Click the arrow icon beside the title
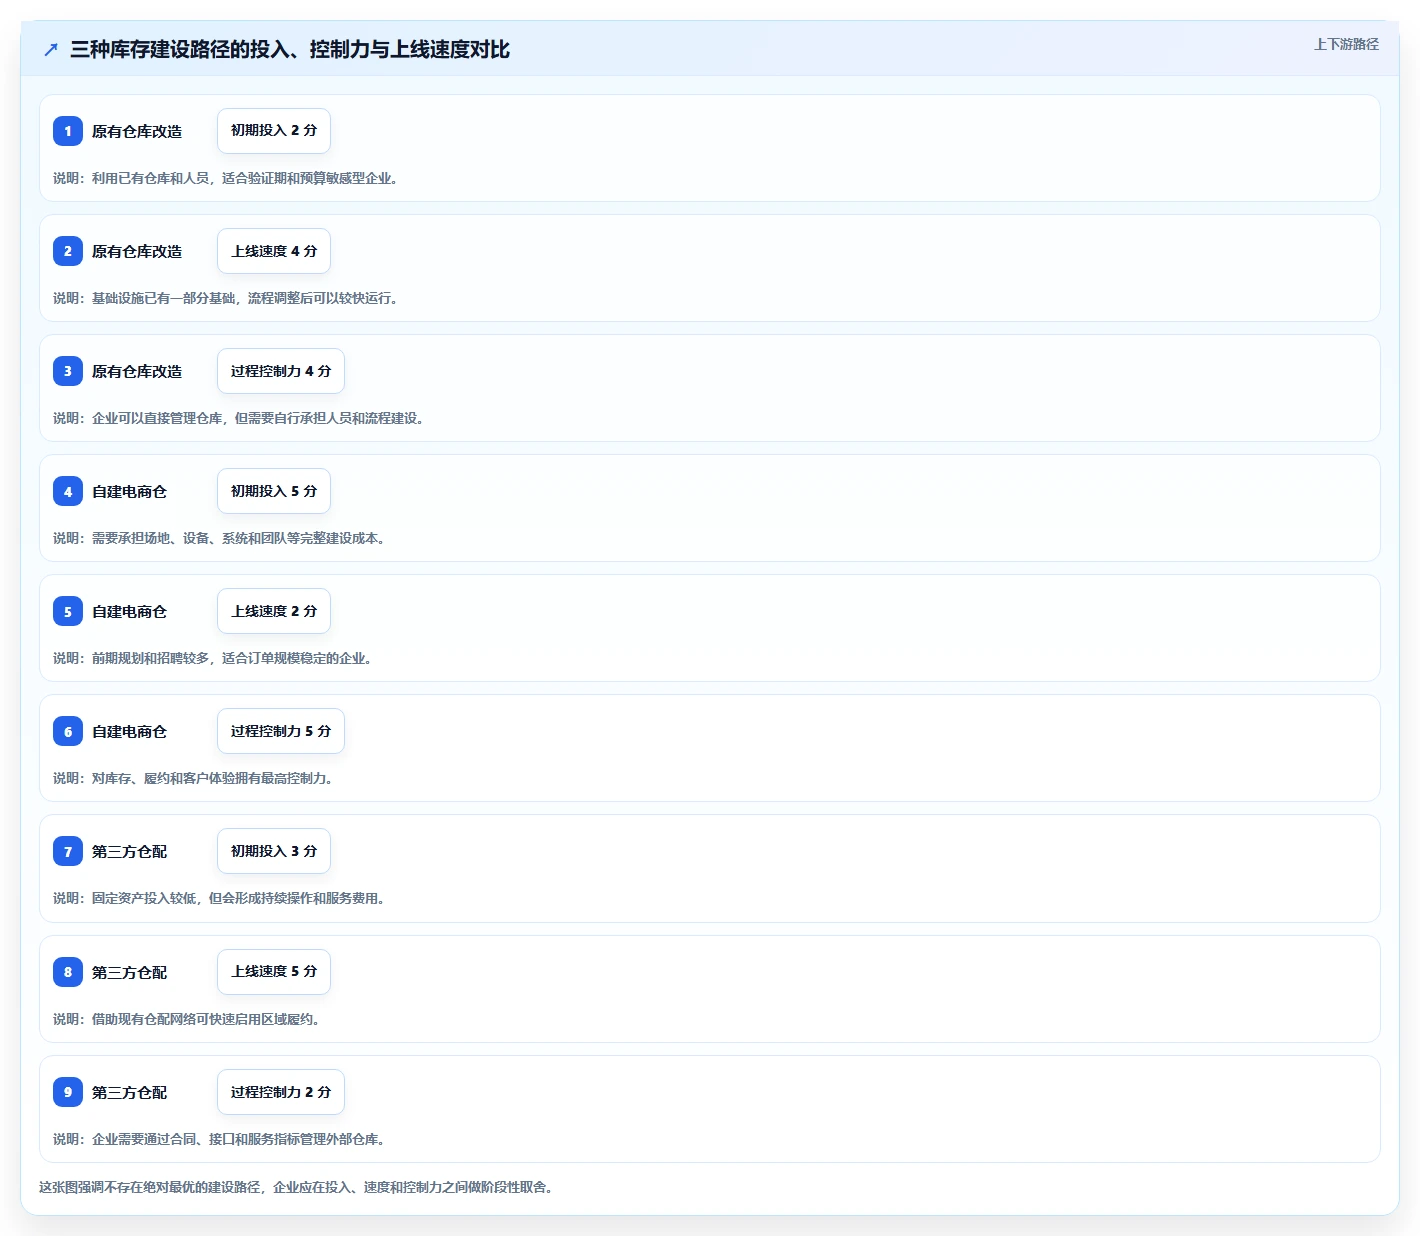Screen dimensions: 1420x1236 point(51,49)
